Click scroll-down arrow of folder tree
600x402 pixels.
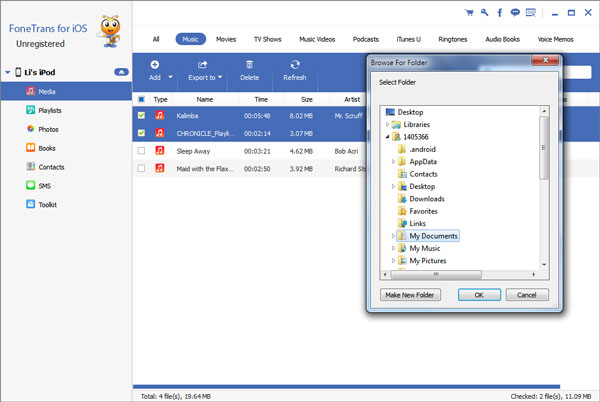tap(544, 264)
